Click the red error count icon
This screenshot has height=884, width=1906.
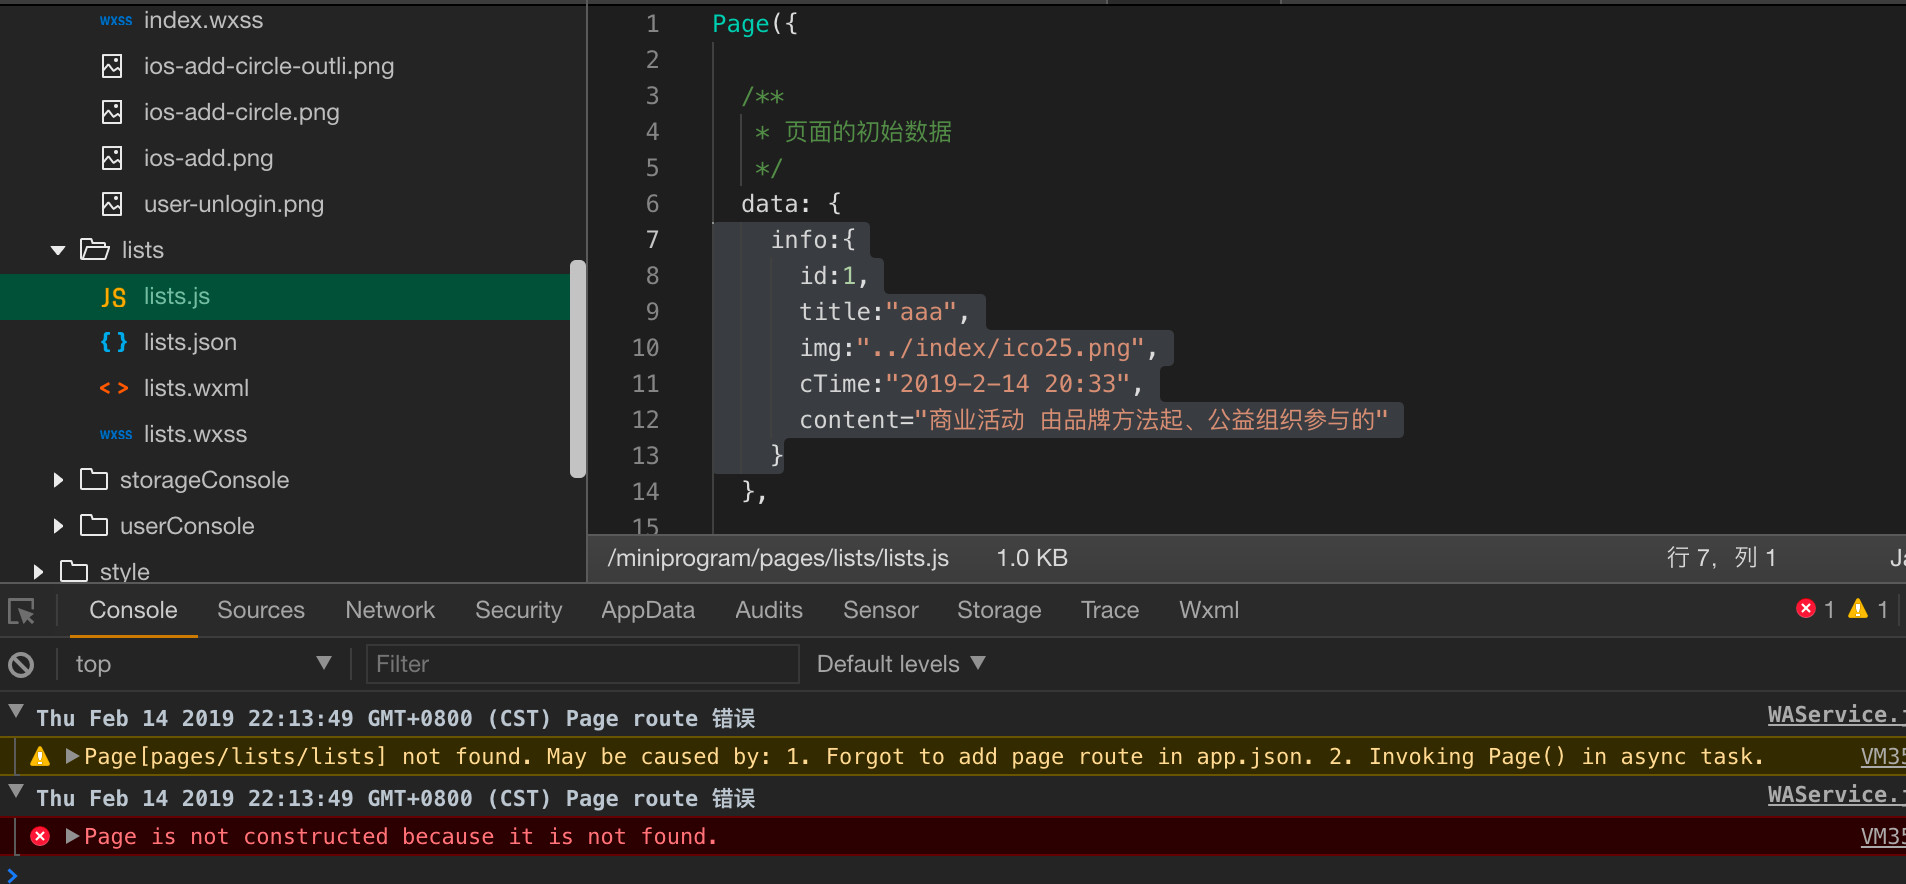tap(1805, 609)
